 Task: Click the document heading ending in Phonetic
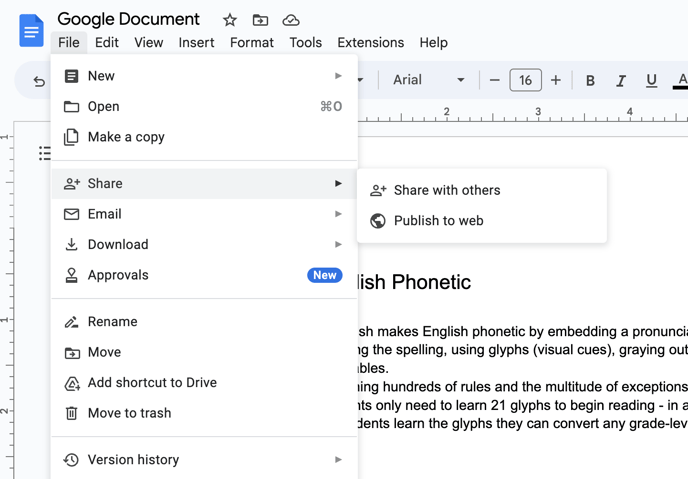click(414, 282)
